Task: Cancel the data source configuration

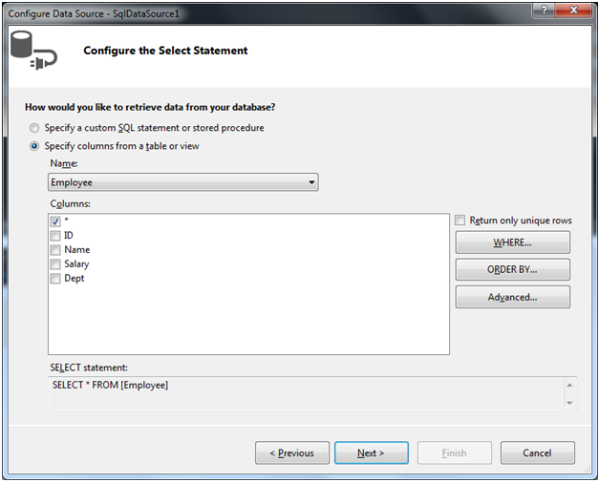Action: point(537,453)
